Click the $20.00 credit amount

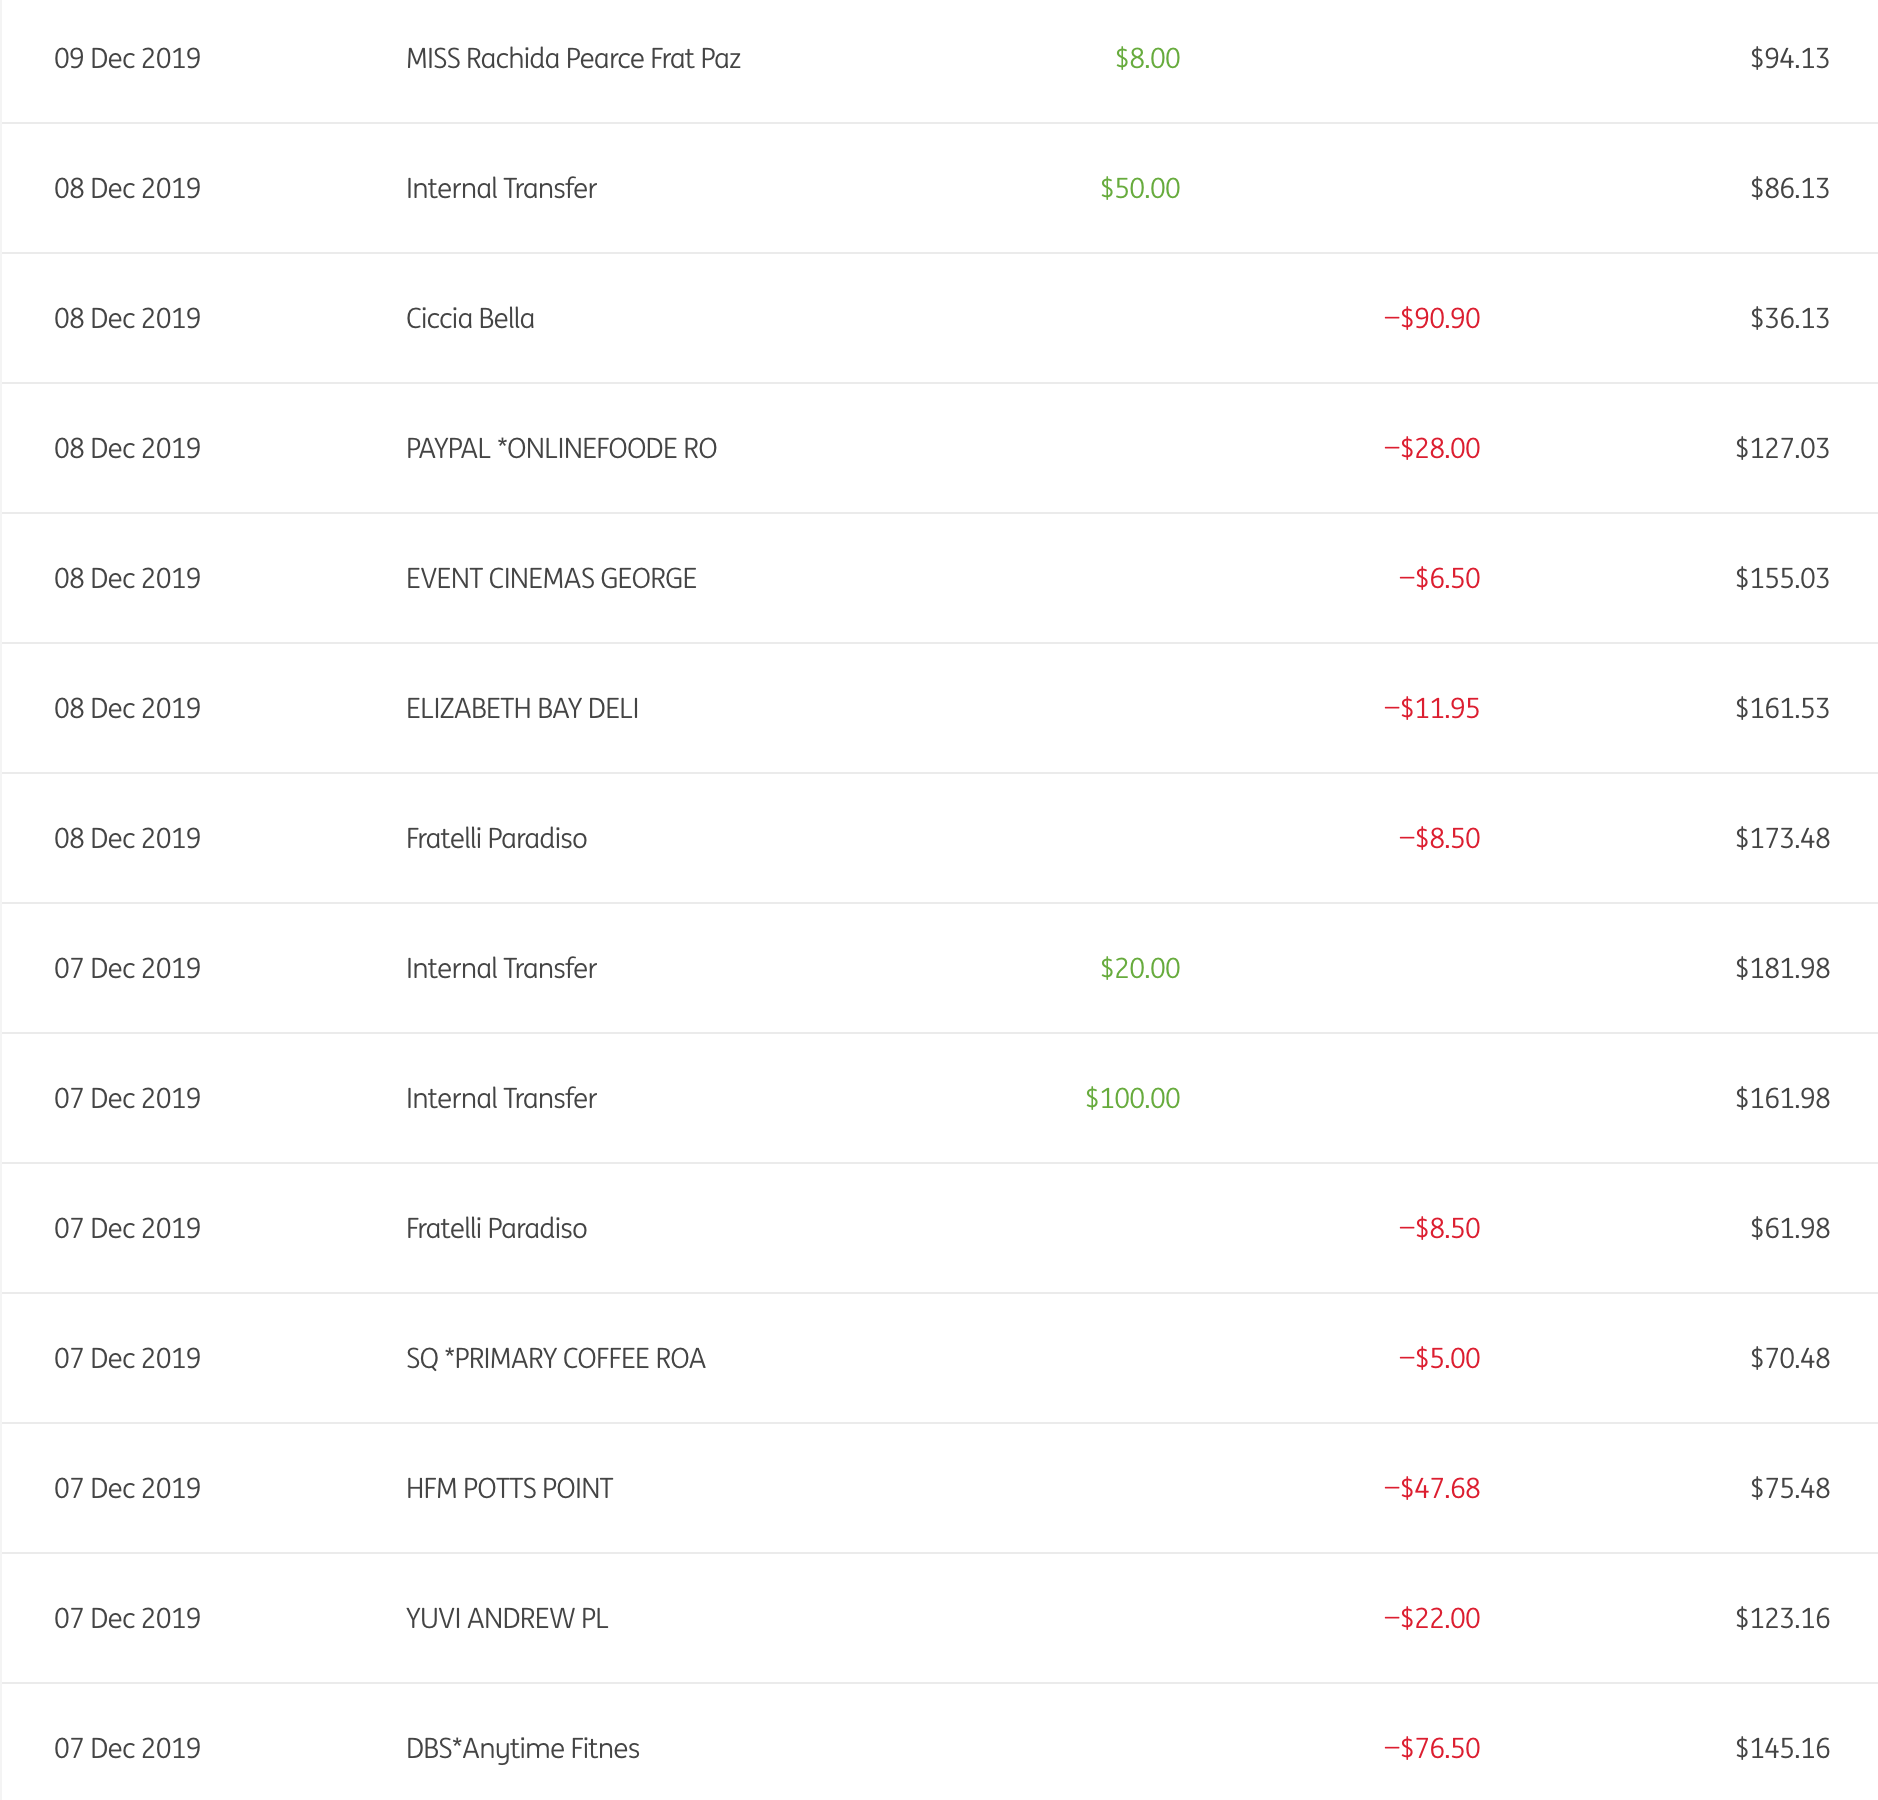pyautogui.click(x=1140, y=969)
